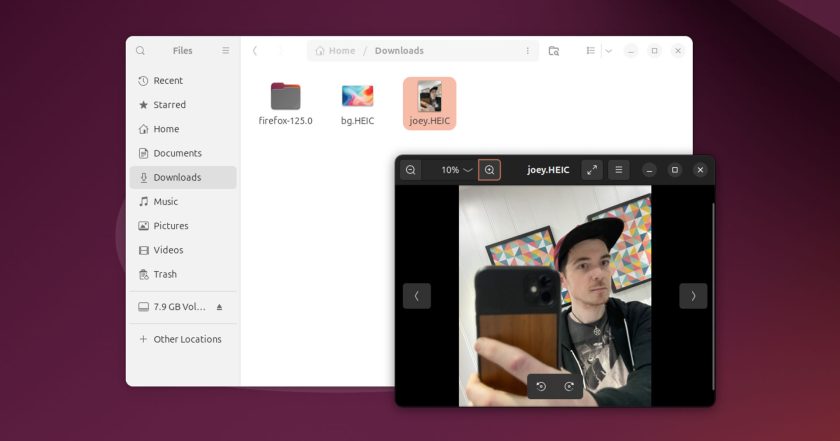Select the bg.HEIC image file

coord(357,104)
